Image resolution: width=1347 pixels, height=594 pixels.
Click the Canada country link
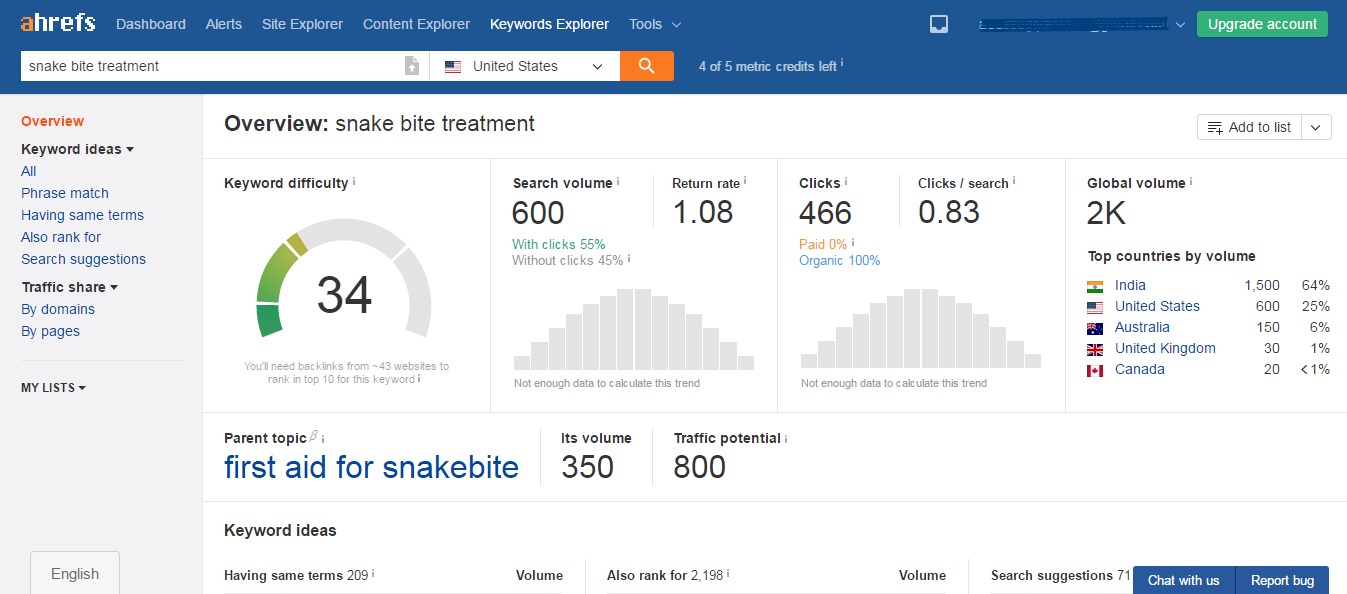tap(1140, 369)
